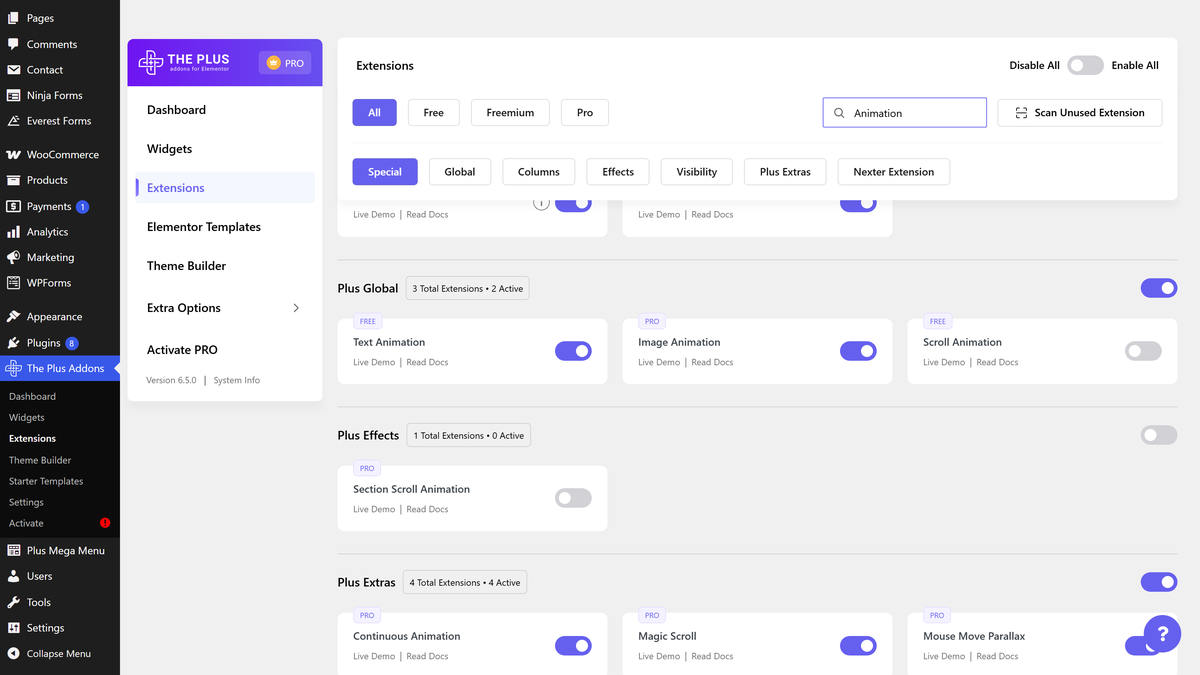The height and width of the screenshot is (675, 1200).
Task: Turn off the Text Animation extension toggle
Action: point(573,351)
